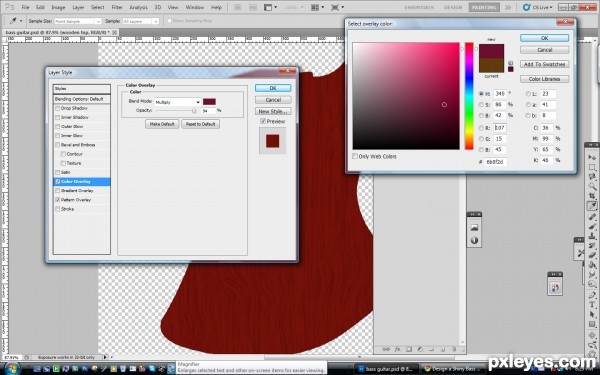Image resolution: width=600 pixels, height=375 pixels.
Task: Open the Filter menu
Action: (x=117, y=7)
